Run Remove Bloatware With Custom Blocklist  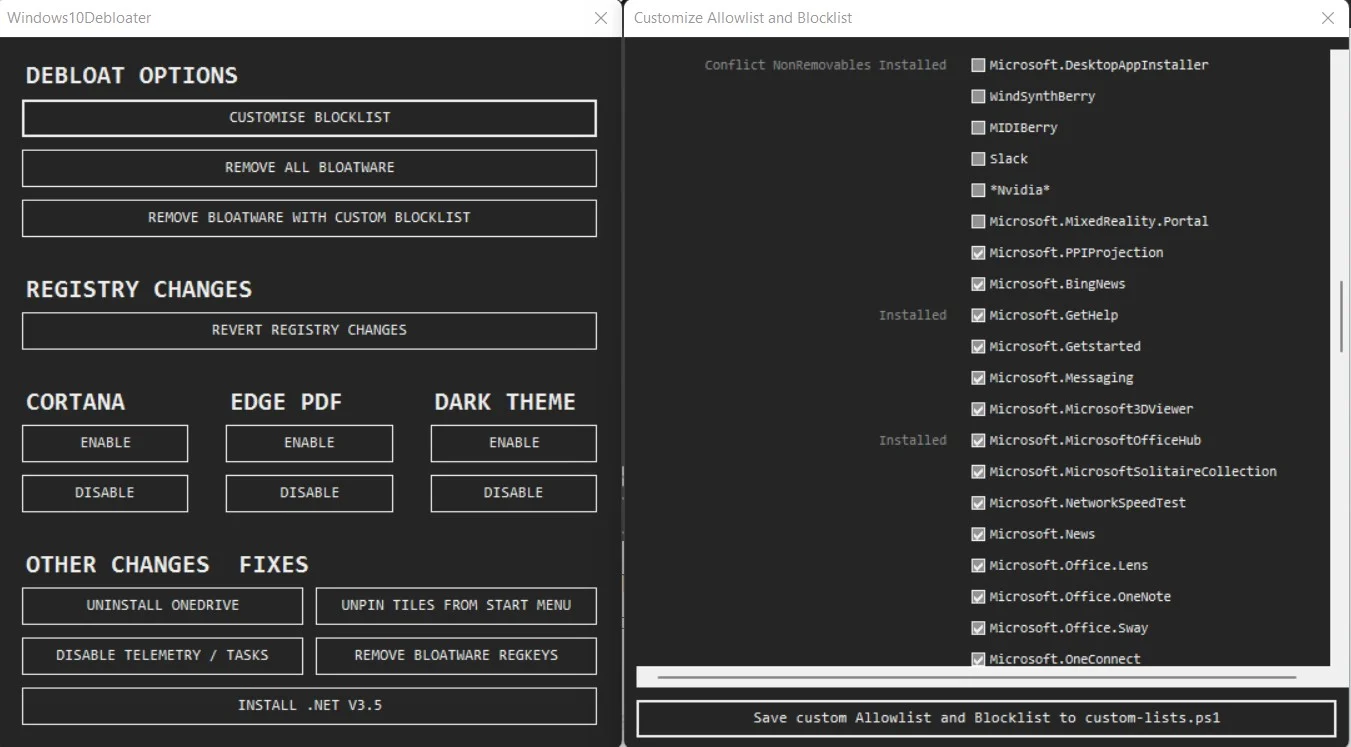click(x=309, y=218)
